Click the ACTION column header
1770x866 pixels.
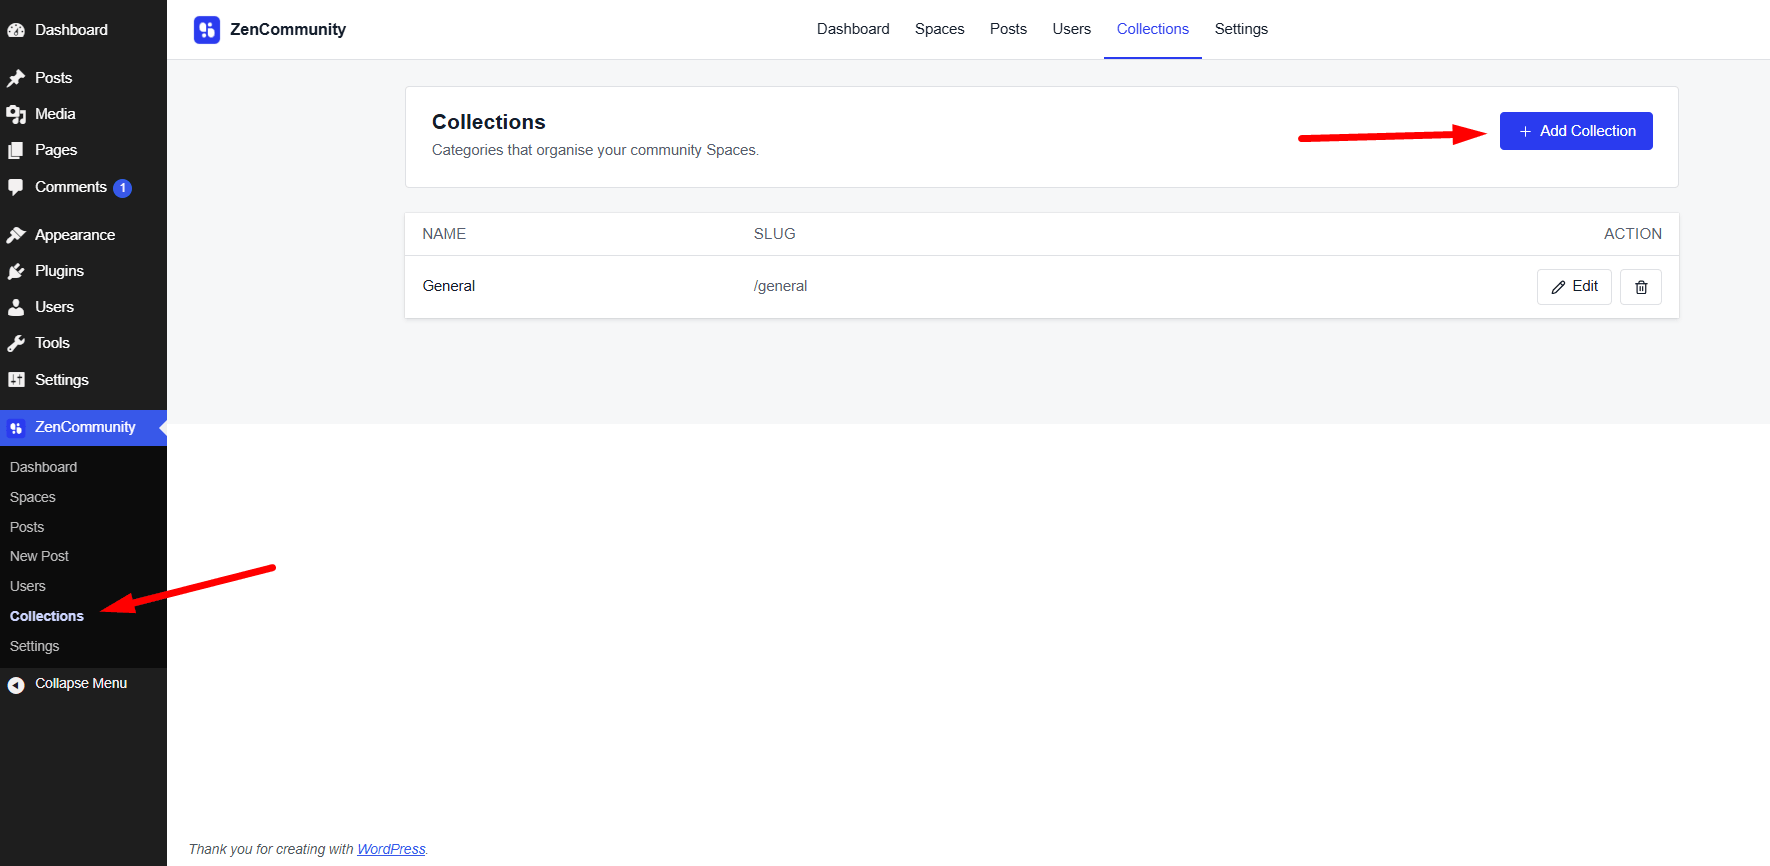click(x=1633, y=234)
